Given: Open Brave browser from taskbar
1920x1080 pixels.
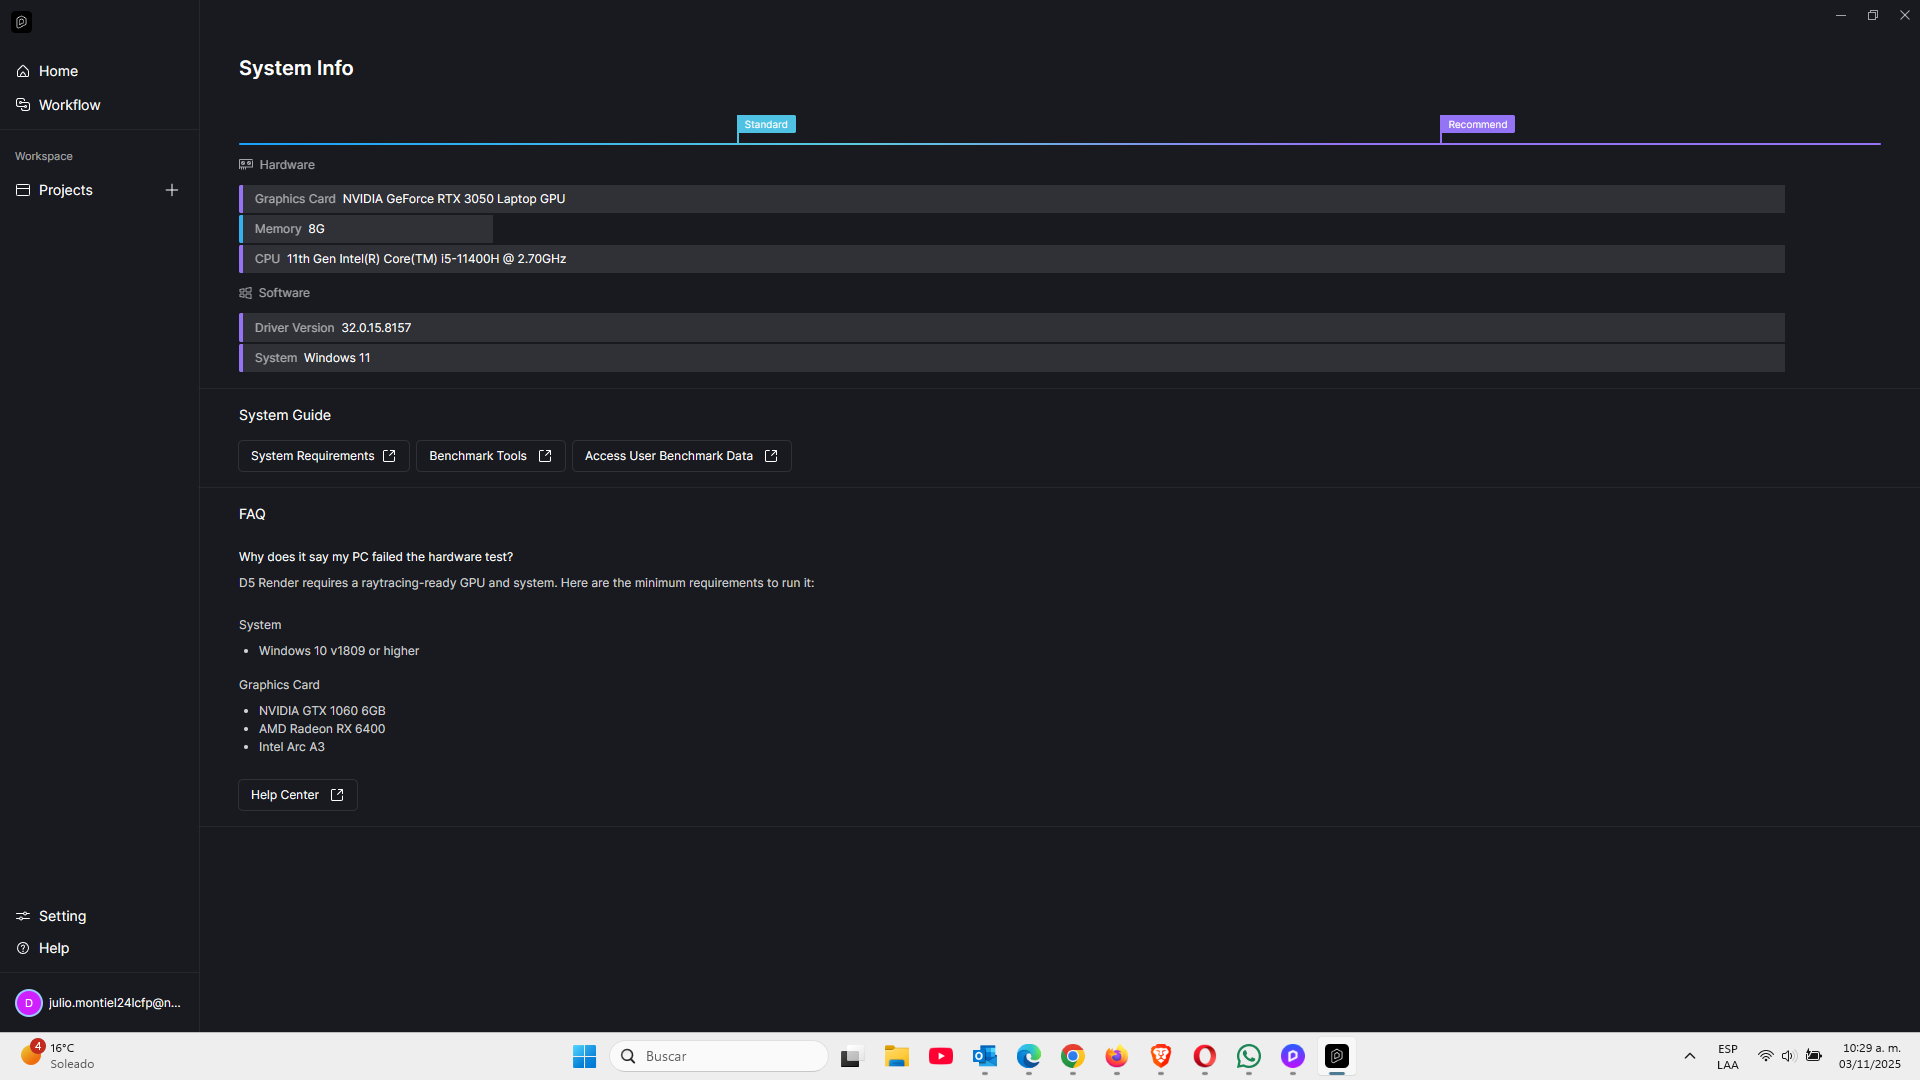Looking at the screenshot, I should 1160,1056.
